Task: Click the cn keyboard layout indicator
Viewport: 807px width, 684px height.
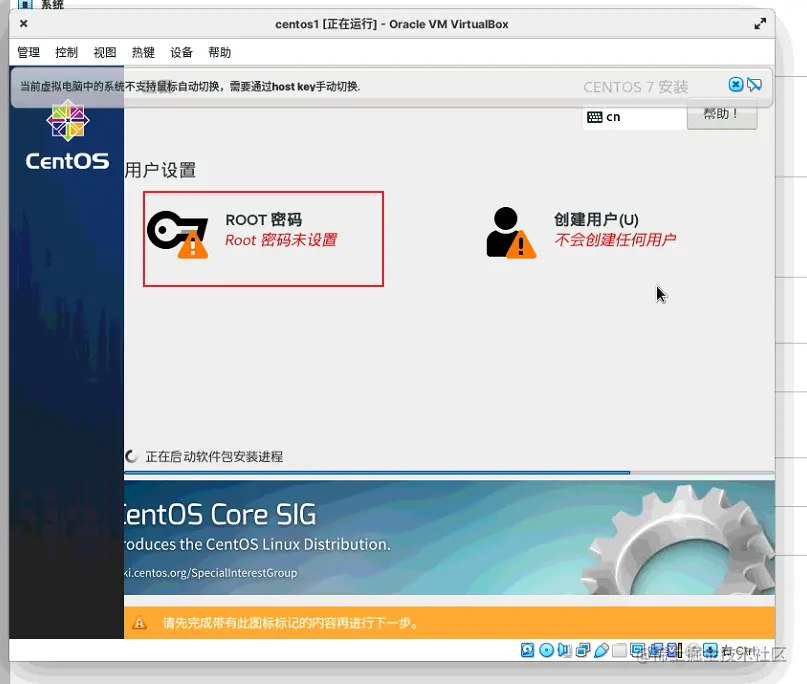Action: click(634, 117)
